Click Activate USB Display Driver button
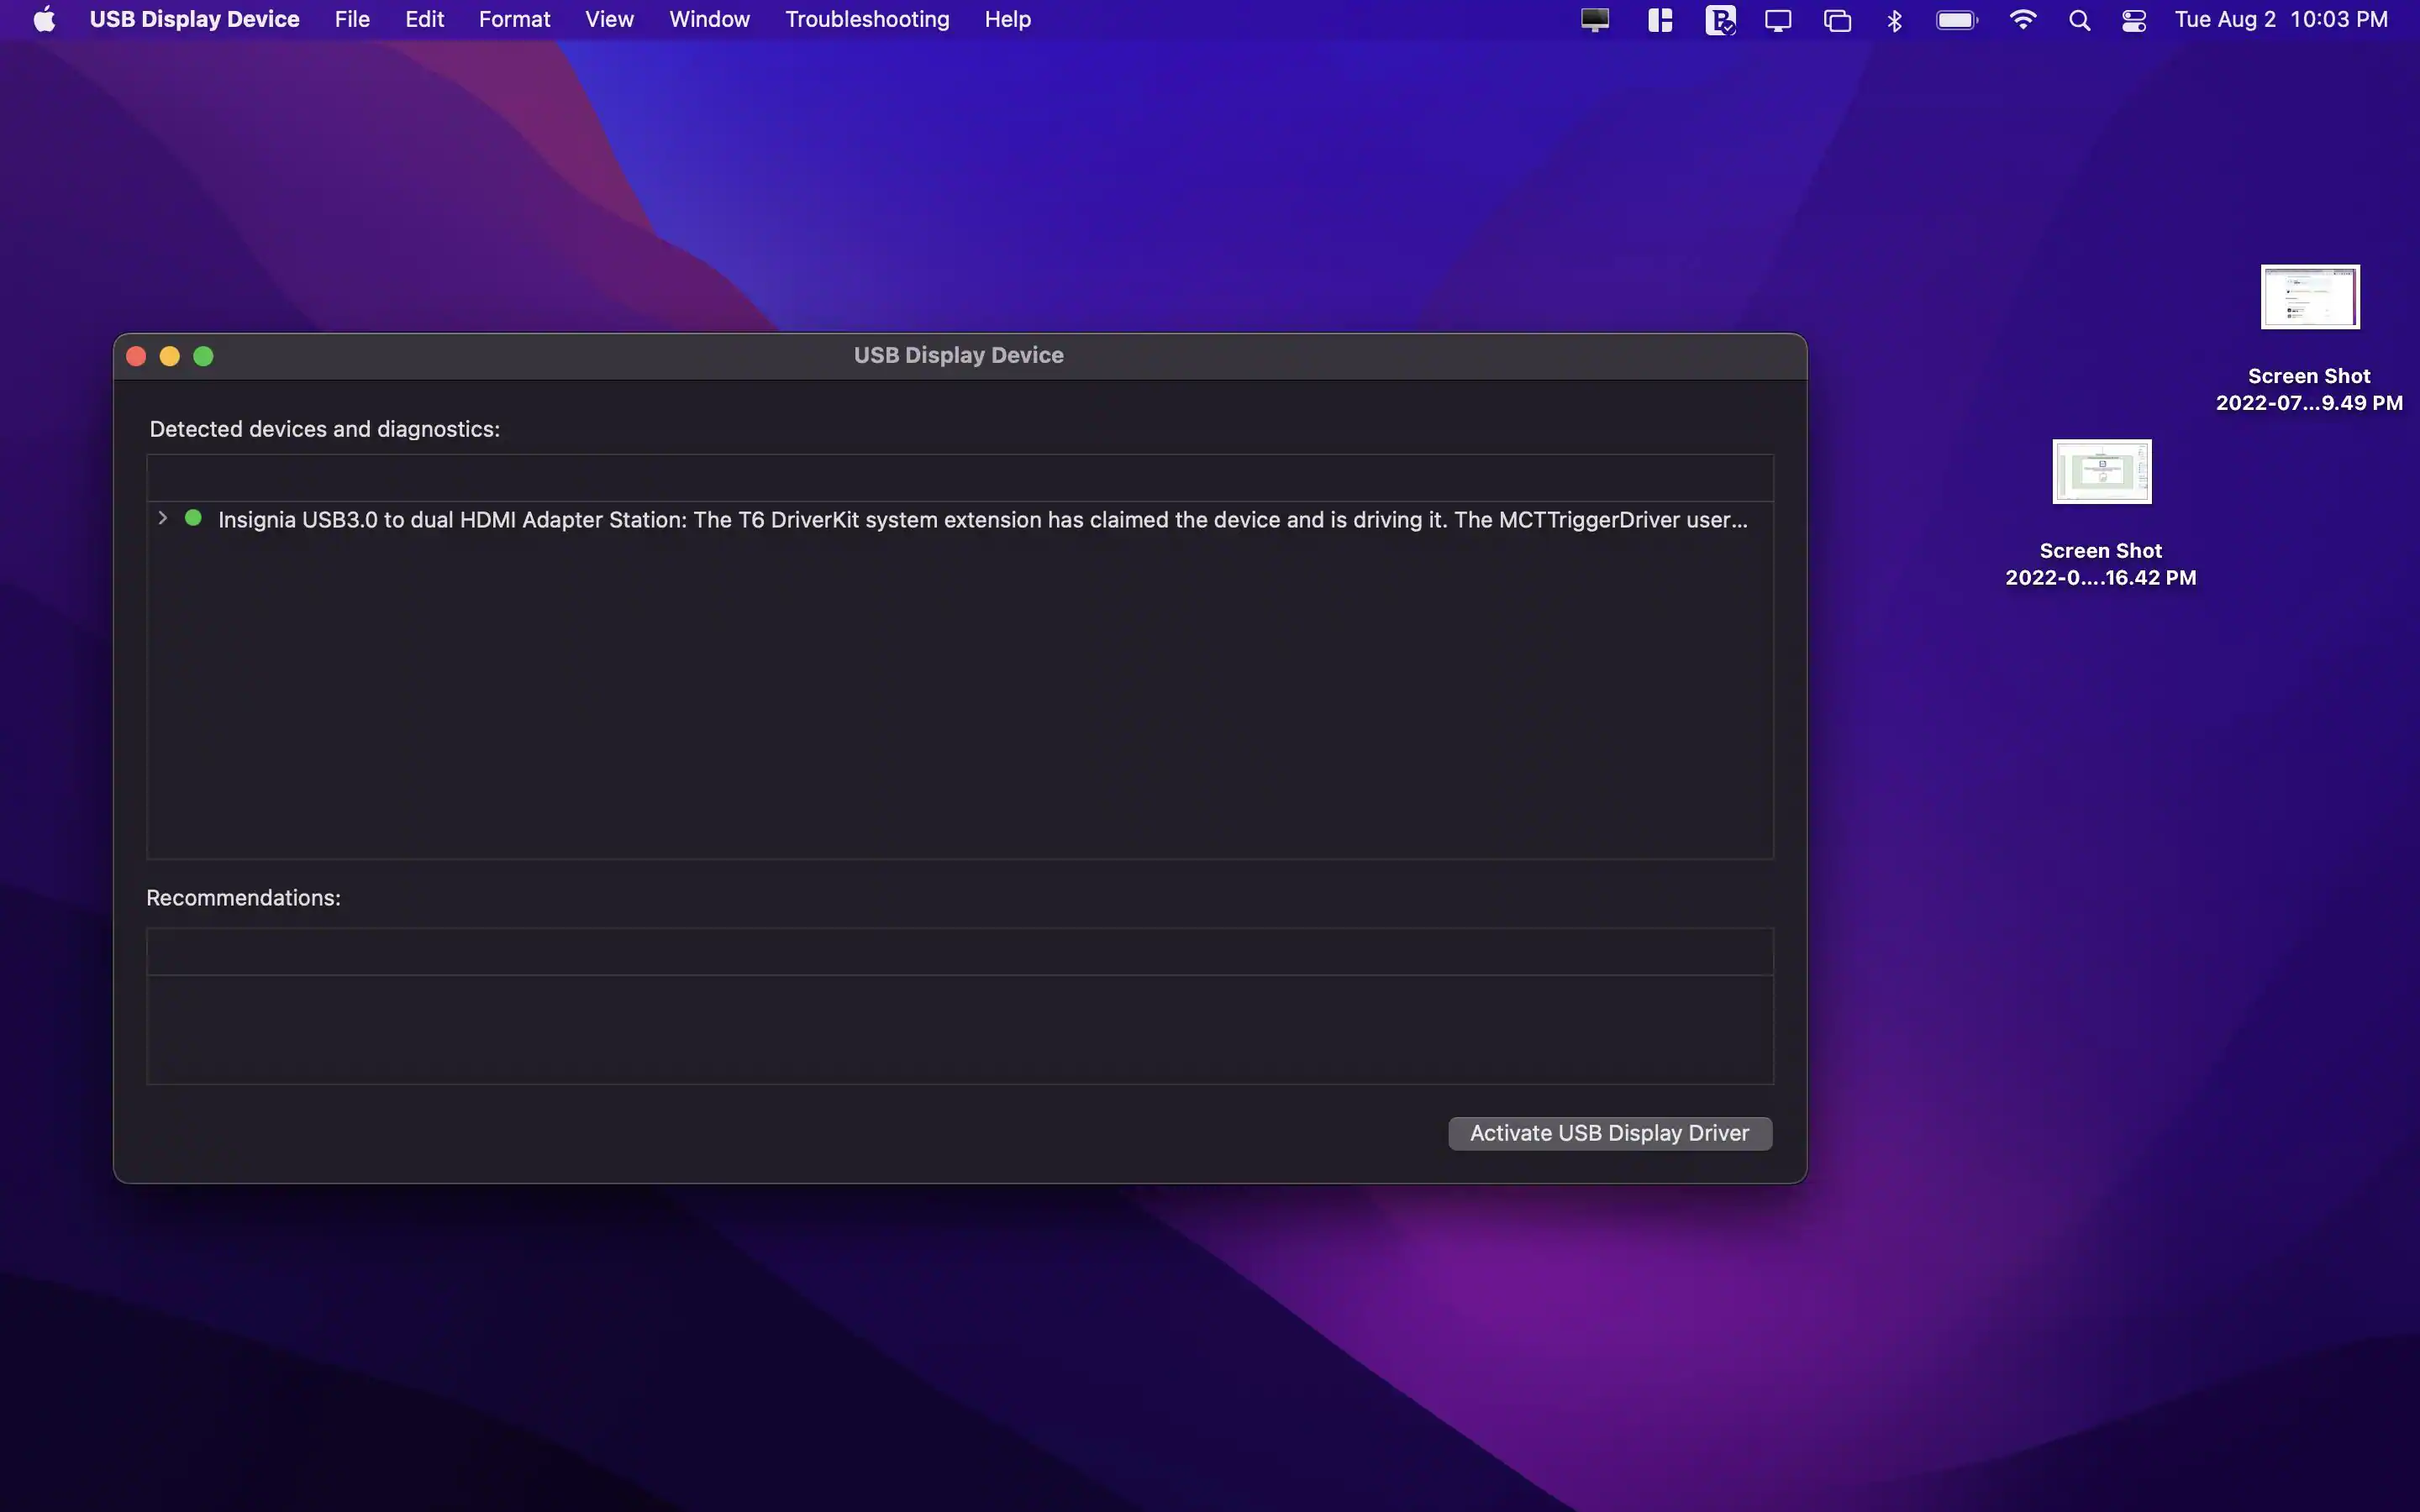 tap(1609, 1133)
